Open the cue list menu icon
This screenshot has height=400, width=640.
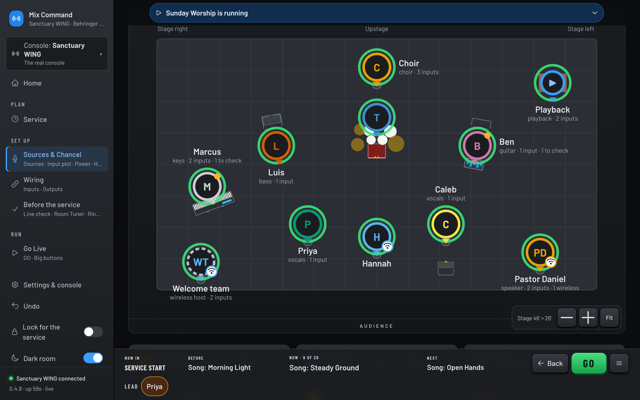[x=619, y=363]
